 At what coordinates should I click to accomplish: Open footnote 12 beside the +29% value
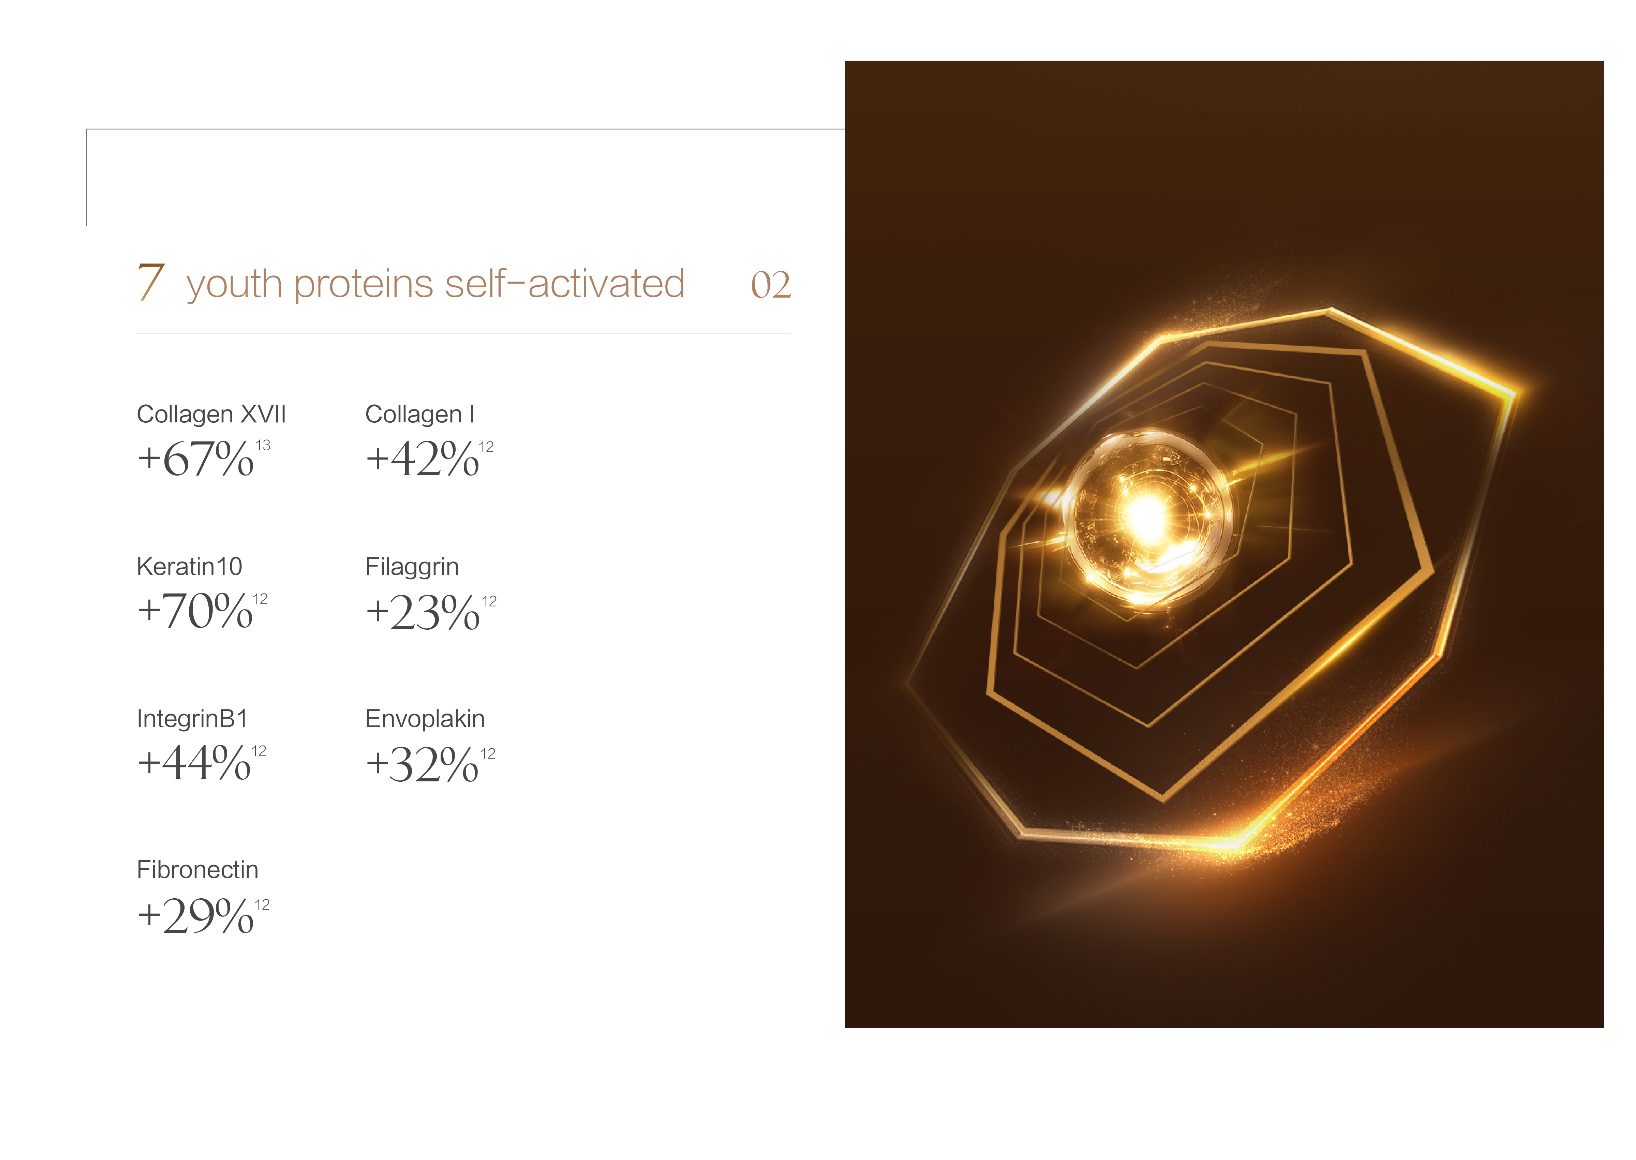point(262,905)
